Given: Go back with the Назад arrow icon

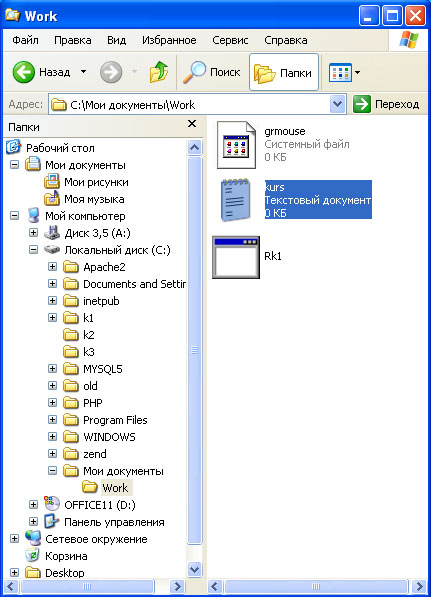Looking at the screenshot, I should tap(23, 72).
